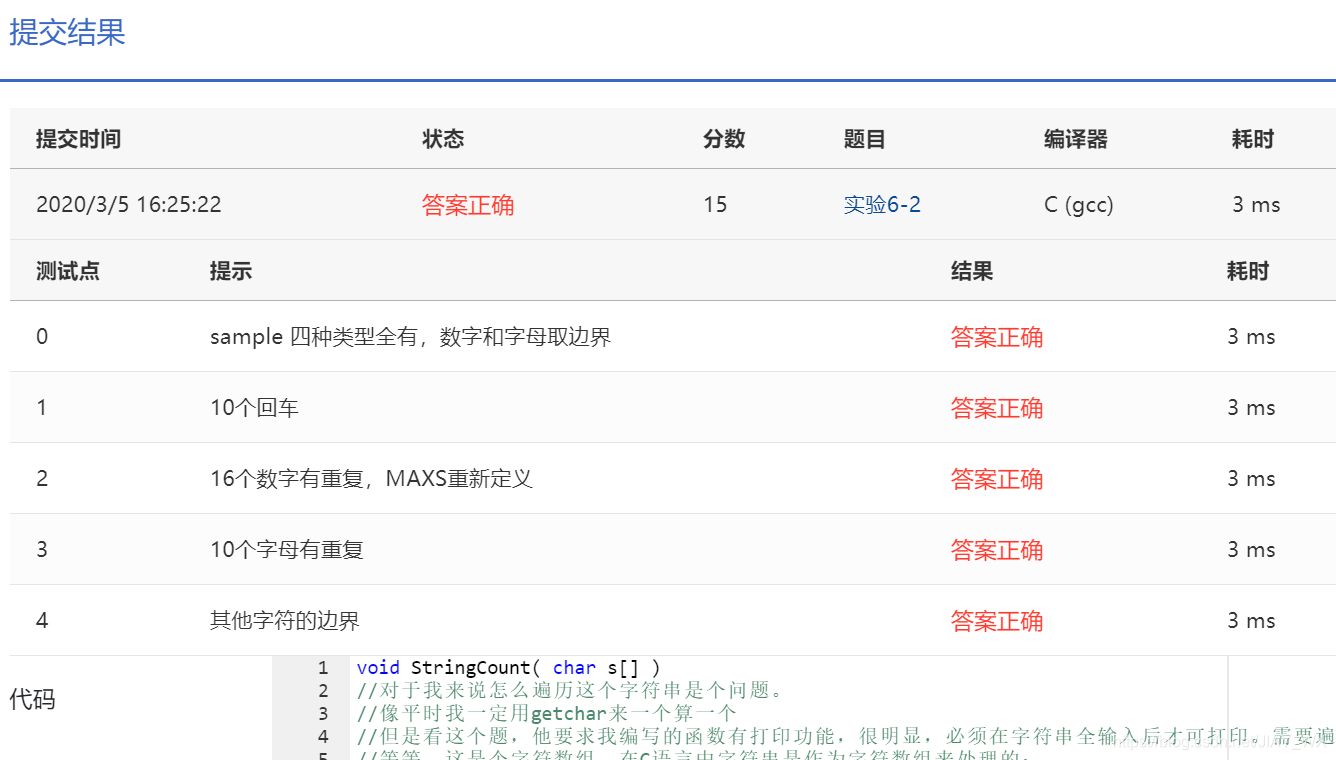Click the C (gcc) compiler label
Viewport: 1336px width, 760px height.
1078,204
